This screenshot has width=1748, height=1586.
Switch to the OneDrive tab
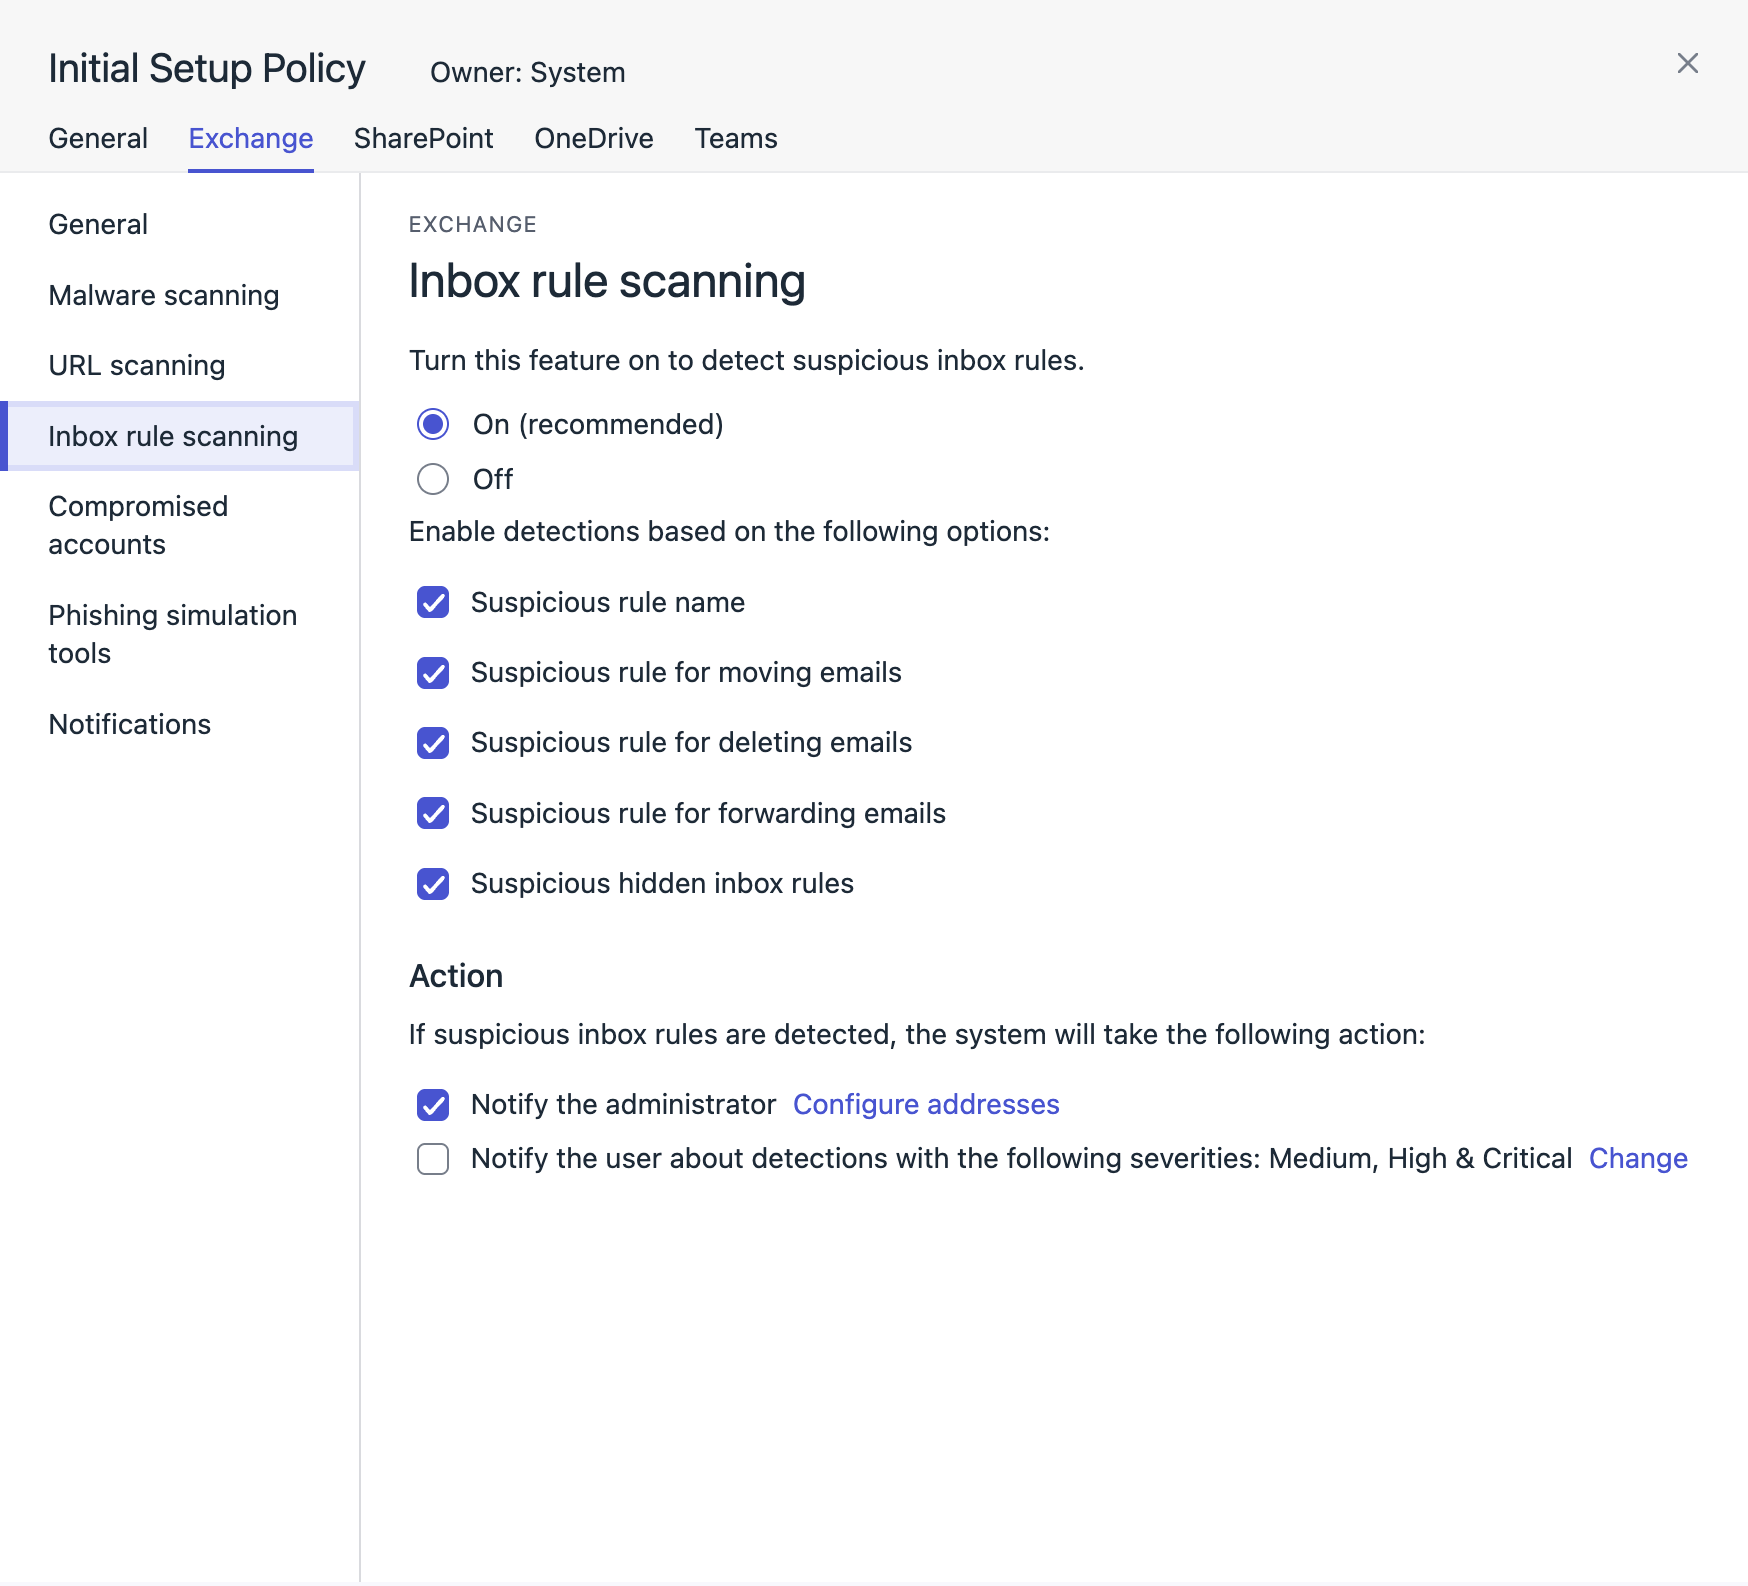[x=593, y=138]
